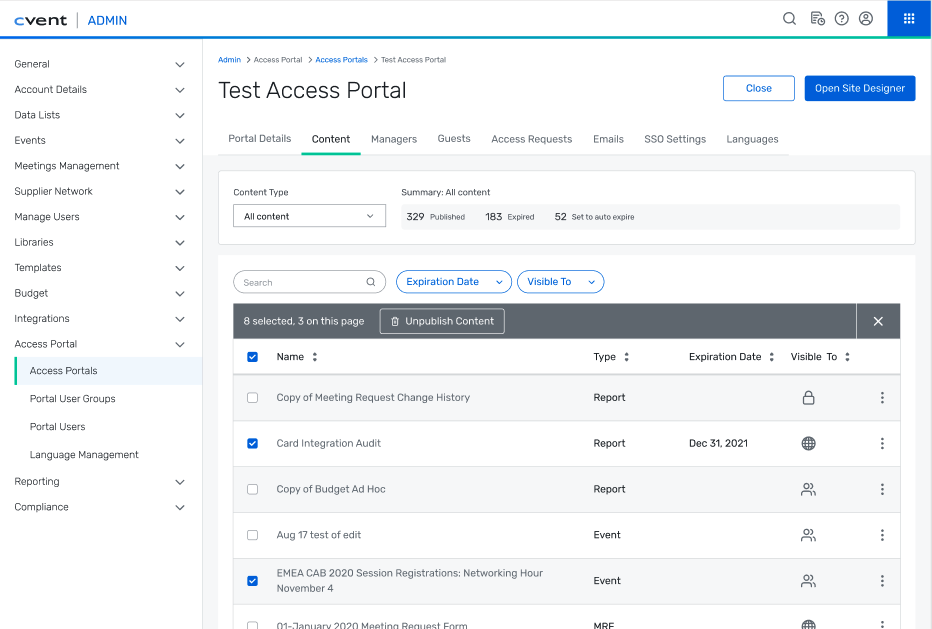The image size is (932, 629).
Task: Click the Open Site Designer button
Action: click(859, 88)
